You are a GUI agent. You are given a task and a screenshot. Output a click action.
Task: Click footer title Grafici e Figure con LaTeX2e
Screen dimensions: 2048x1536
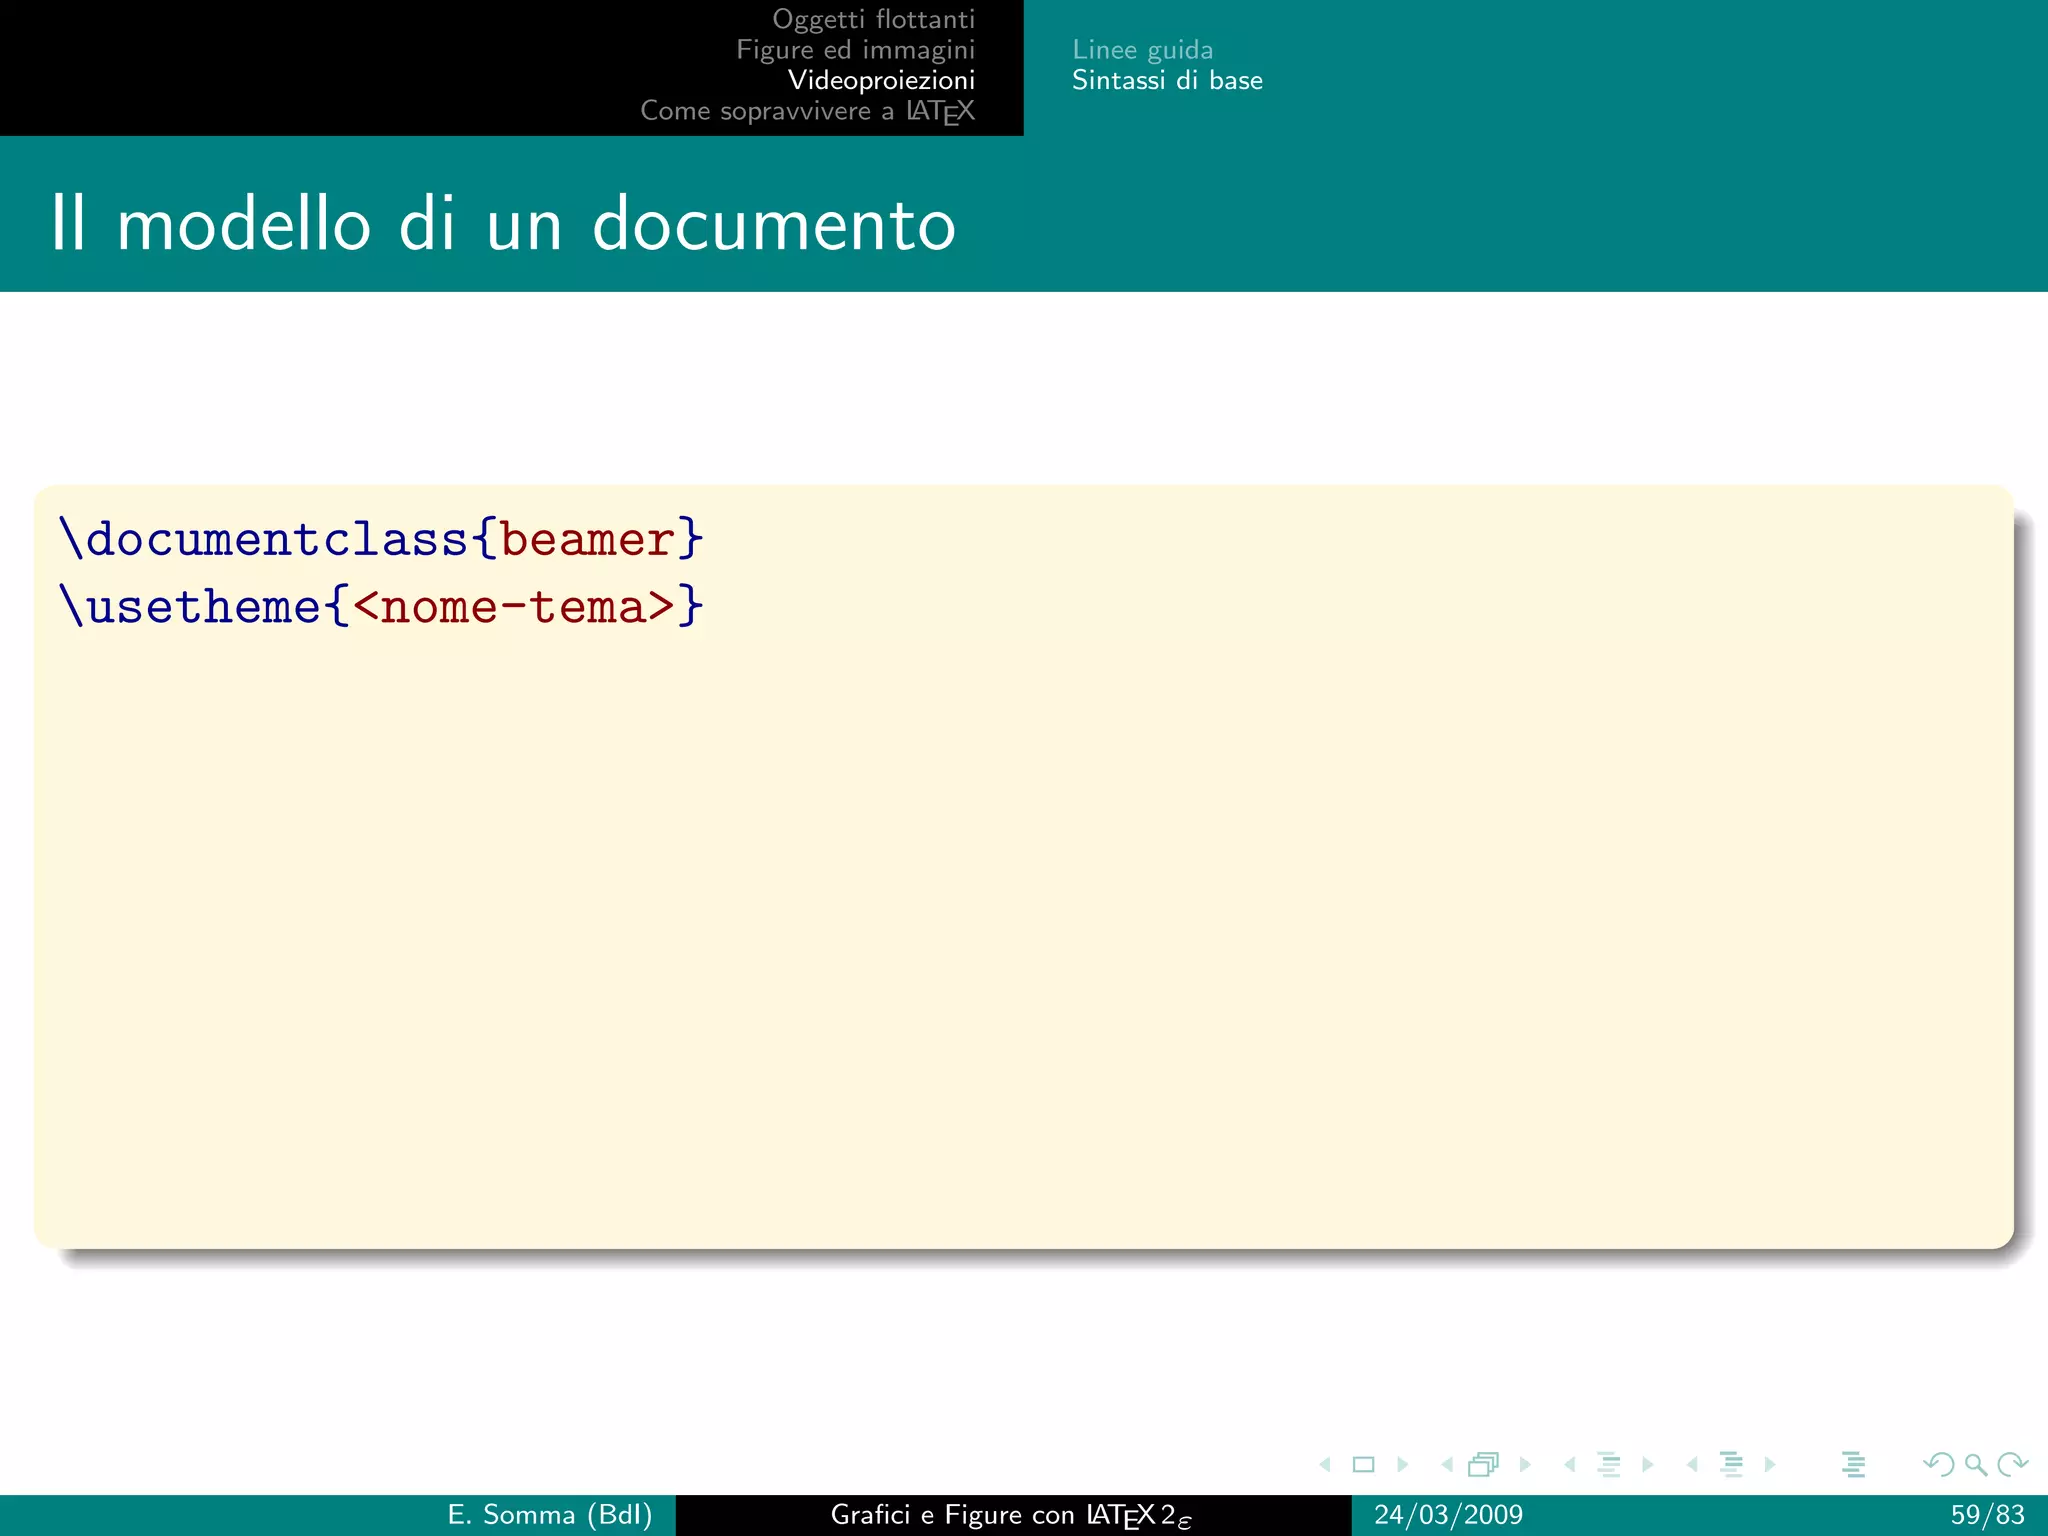pos(1011,1516)
